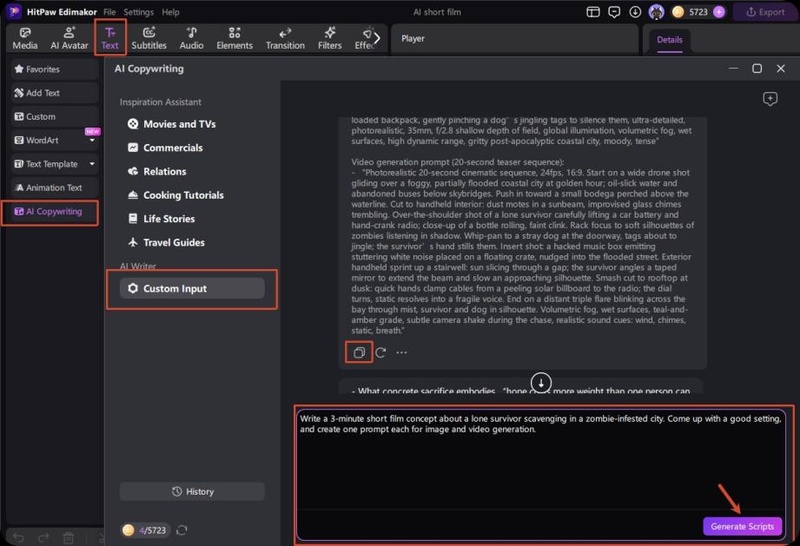Open the Elements tool
This screenshot has height=546, width=800.
coord(234,38)
